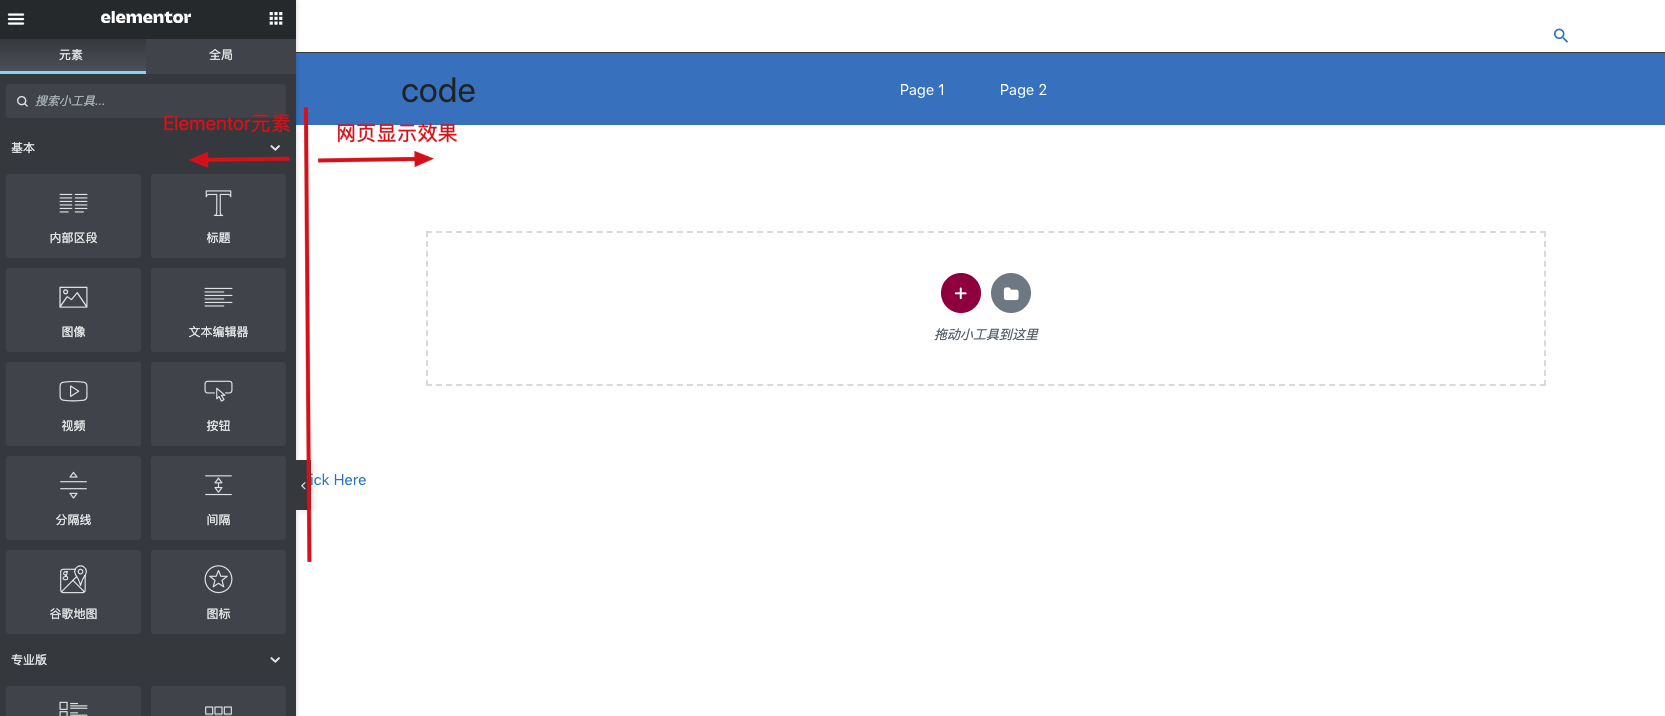The image size is (1665, 716).
Task: Switch to the 元素 (Elements) tab
Action: (x=71, y=55)
